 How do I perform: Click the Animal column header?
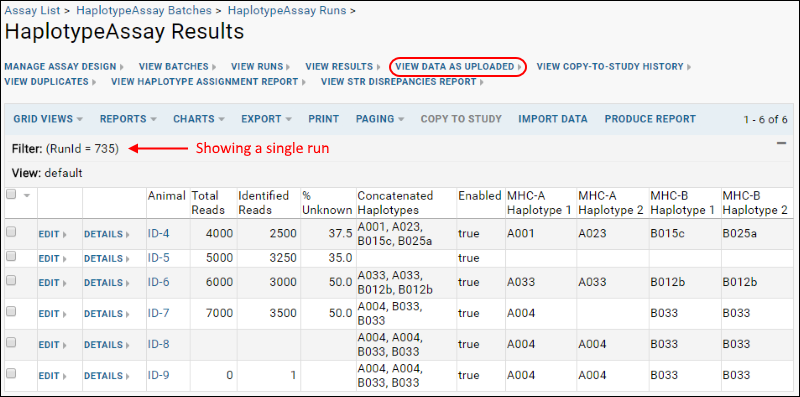(x=166, y=196)
